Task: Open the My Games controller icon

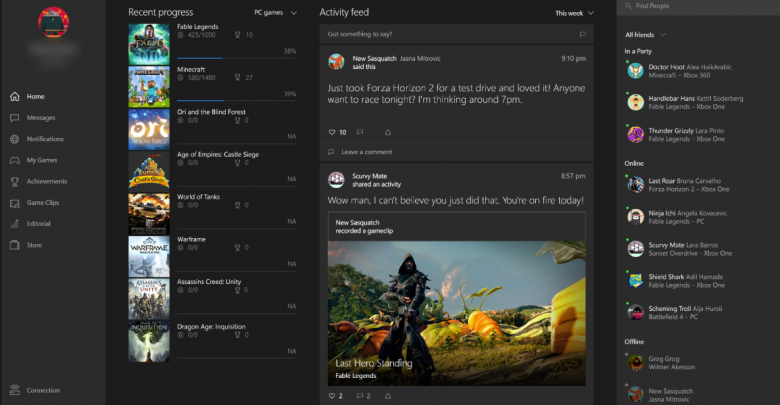Action: click(x=15, y=160)
